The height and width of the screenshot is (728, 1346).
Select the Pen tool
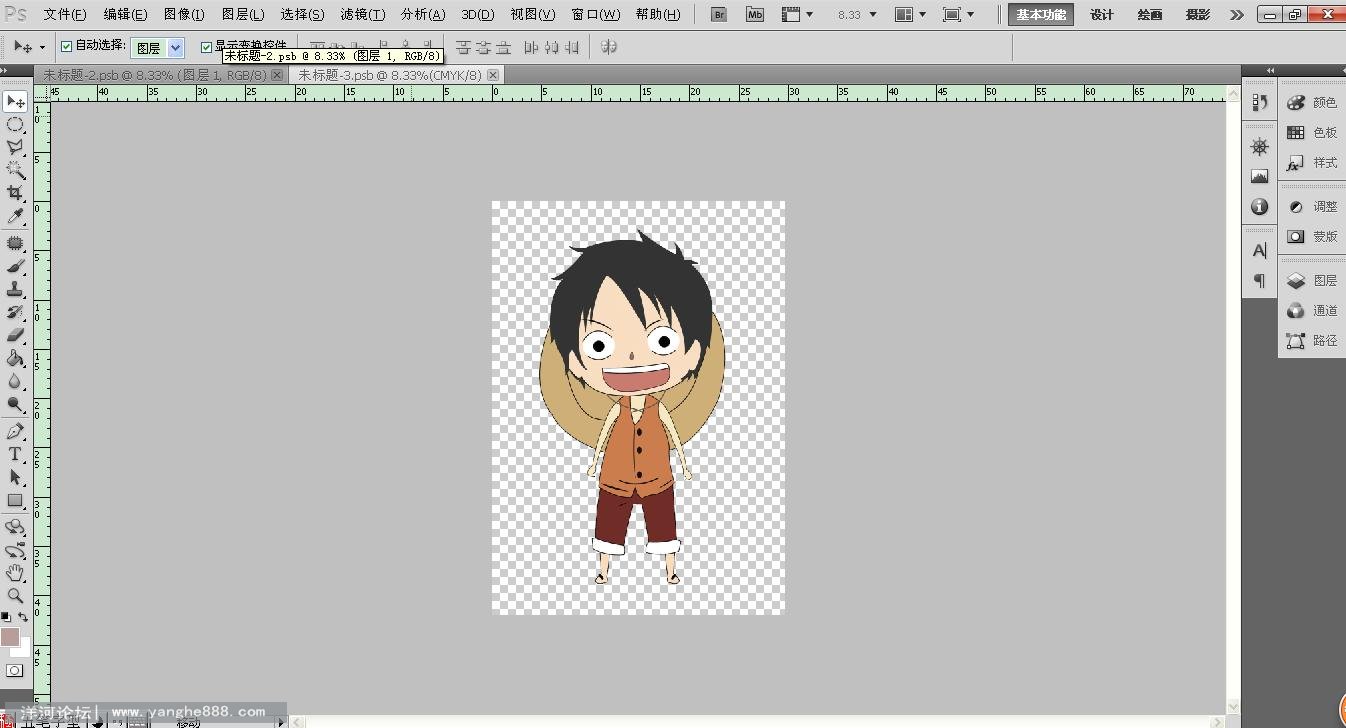[15, 431]
